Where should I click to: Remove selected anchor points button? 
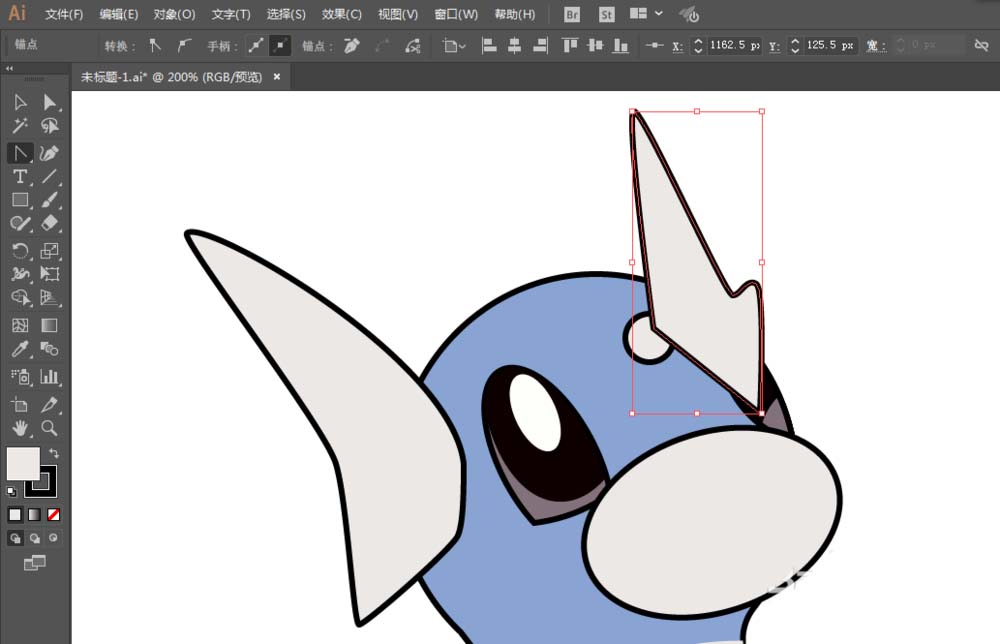[x=351, y=45]
